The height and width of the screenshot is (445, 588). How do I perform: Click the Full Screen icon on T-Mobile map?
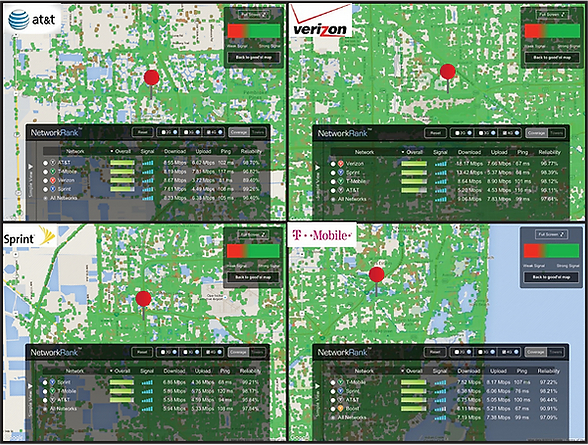click(551, 234)
